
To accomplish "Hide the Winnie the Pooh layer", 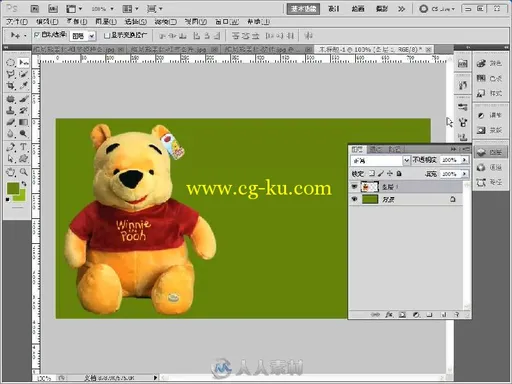I will coord(354,187).
